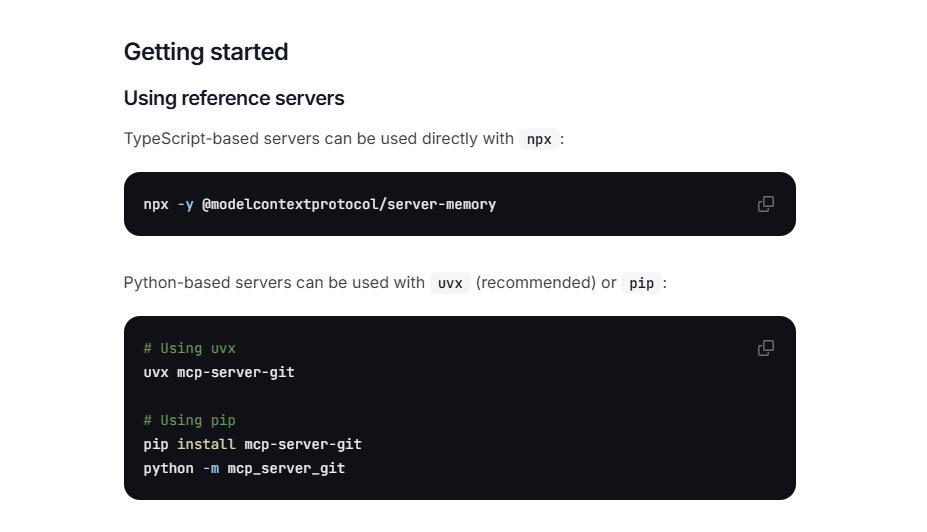Screen dimensions: 927x532
Task: Click the '# Using pip' comment line
Action: point(189,420)
